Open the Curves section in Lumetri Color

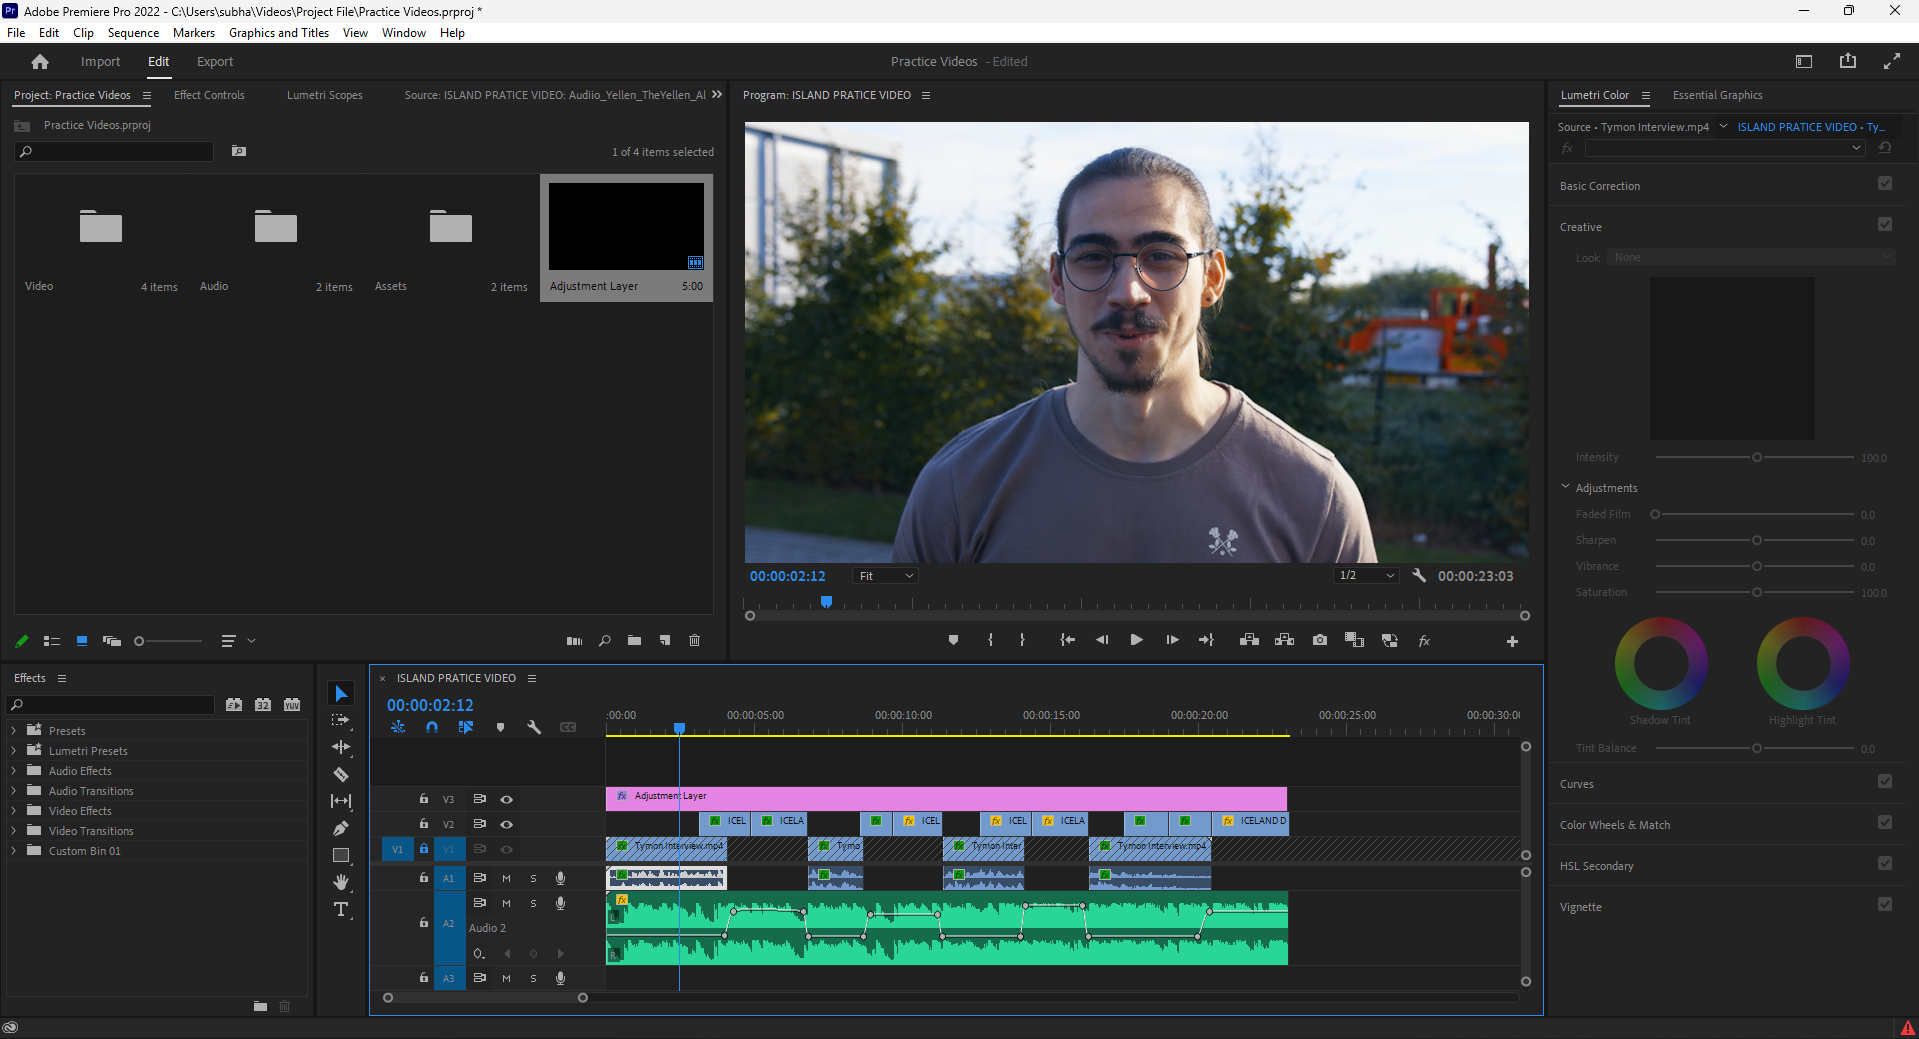(1577, 783)
